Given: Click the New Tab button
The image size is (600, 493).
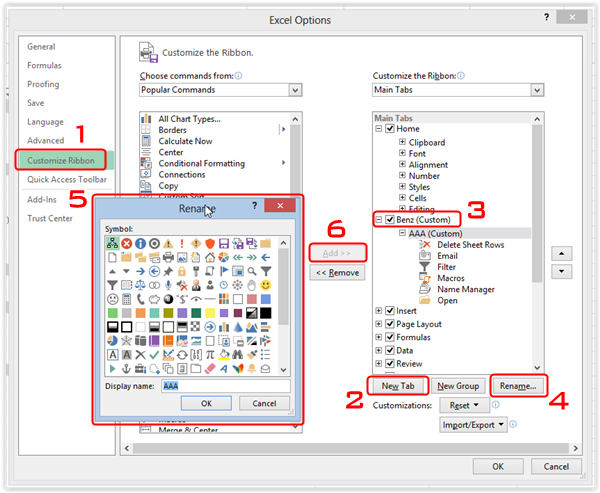Looking at the screenshot, I should coord(398,386).
